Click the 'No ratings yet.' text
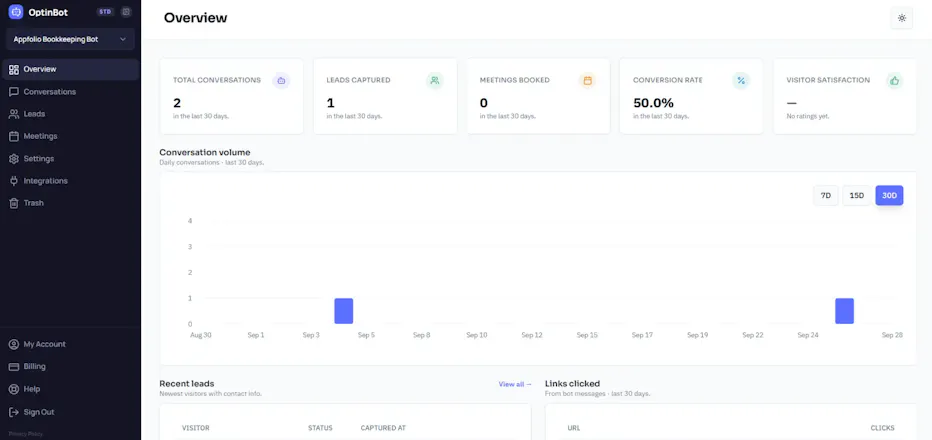 808,117
